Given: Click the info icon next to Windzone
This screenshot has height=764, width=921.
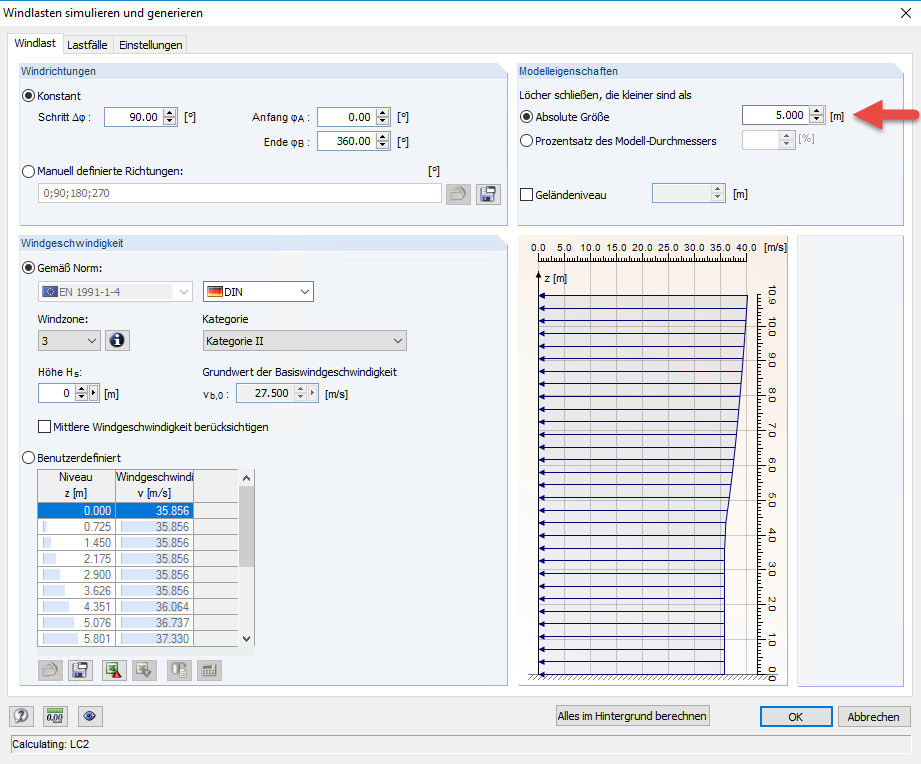Looking at the screenshot, I should pyautogui.click(x=117, y=340).
